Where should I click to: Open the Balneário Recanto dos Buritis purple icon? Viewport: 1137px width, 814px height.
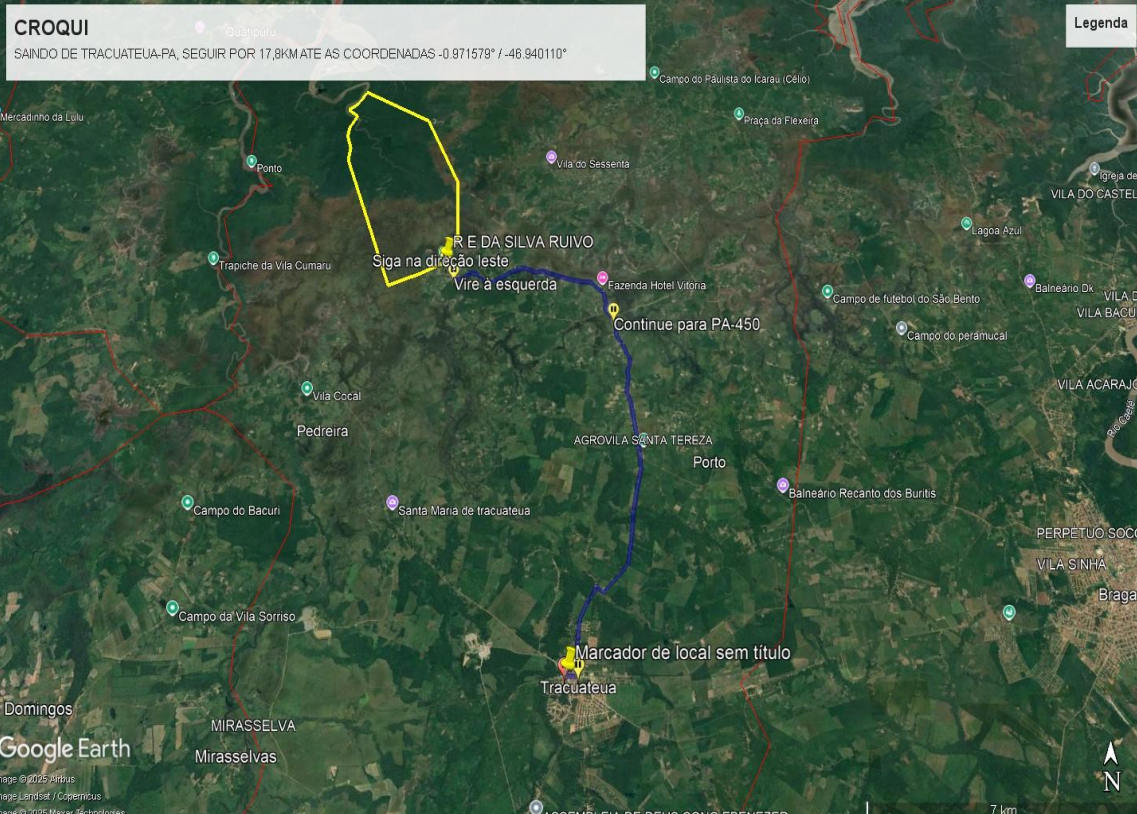[x=783, y=485]
